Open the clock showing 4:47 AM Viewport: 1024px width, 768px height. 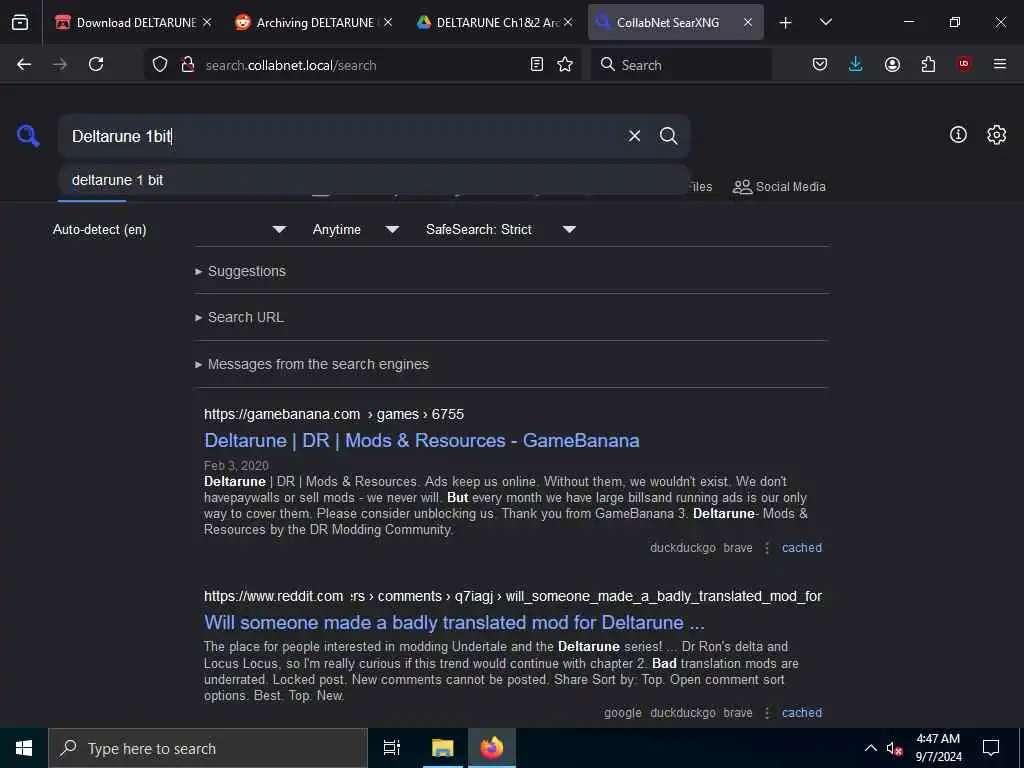[x=938, y=748]
